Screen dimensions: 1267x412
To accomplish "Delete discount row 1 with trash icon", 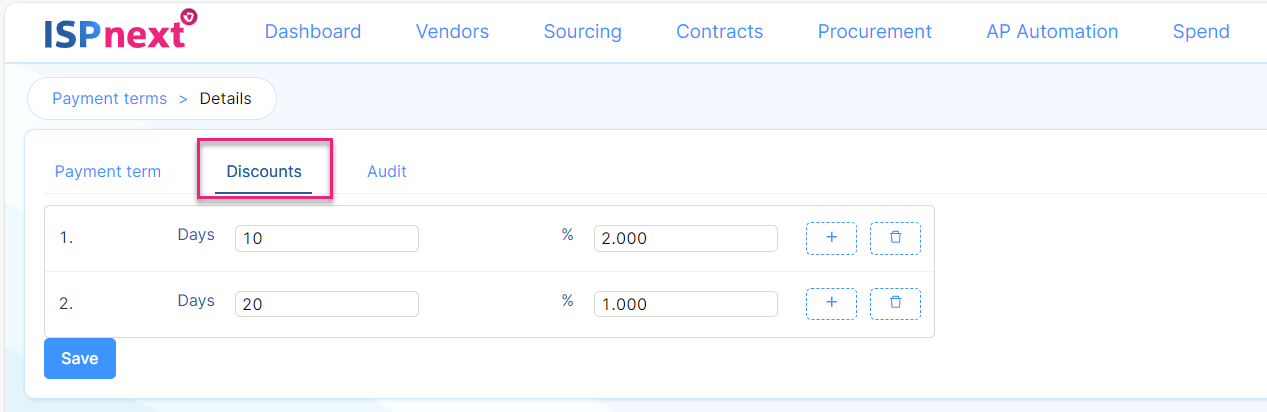I will coord(895,238).
